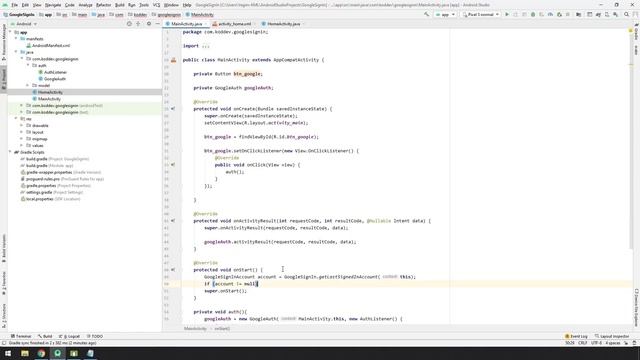The width and height of the screenshot is (640, 360).
Task: Collapse the app module tree node
Action: pyautogui.click(x=10, y=32)
